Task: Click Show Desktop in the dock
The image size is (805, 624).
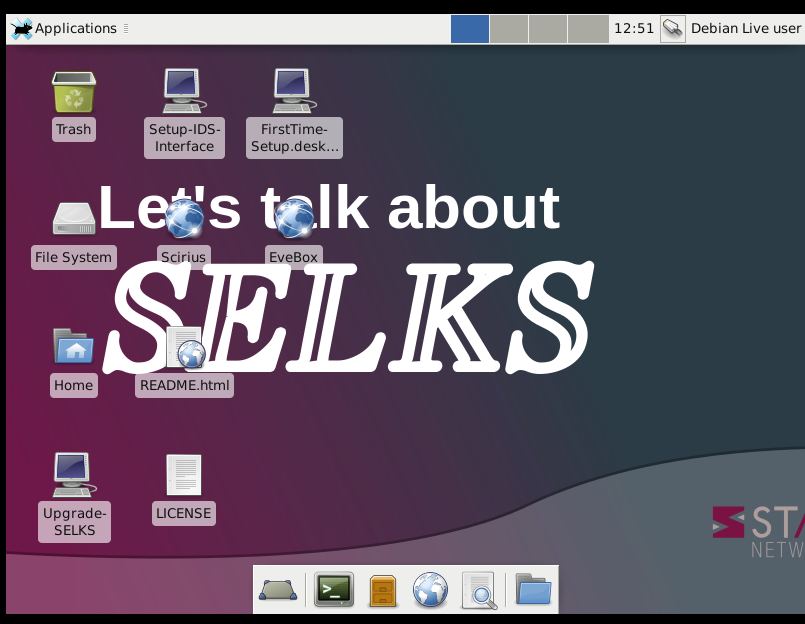Action: pyautogui.click(x=277, y=590)
